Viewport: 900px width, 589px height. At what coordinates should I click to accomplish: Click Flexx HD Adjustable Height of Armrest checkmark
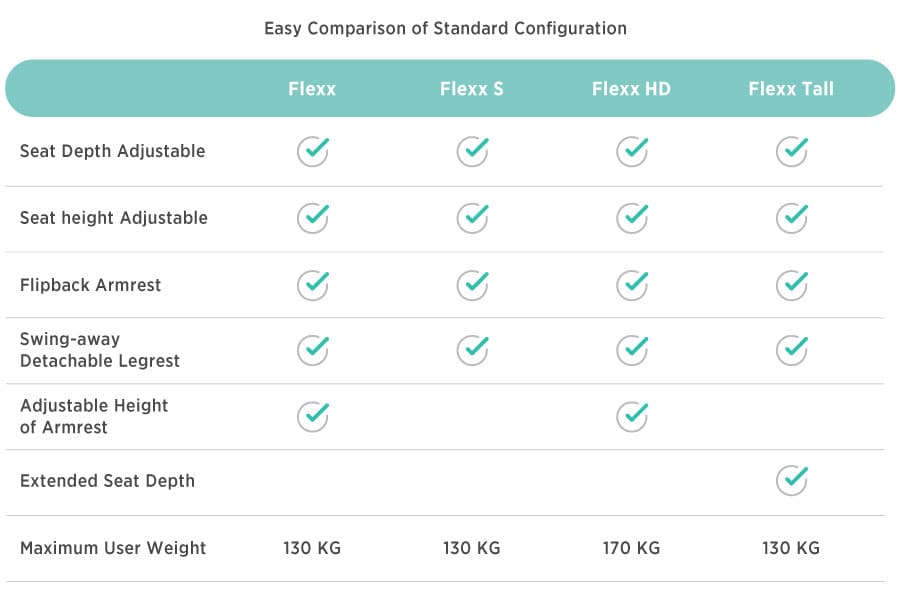(x=632, y=416)
